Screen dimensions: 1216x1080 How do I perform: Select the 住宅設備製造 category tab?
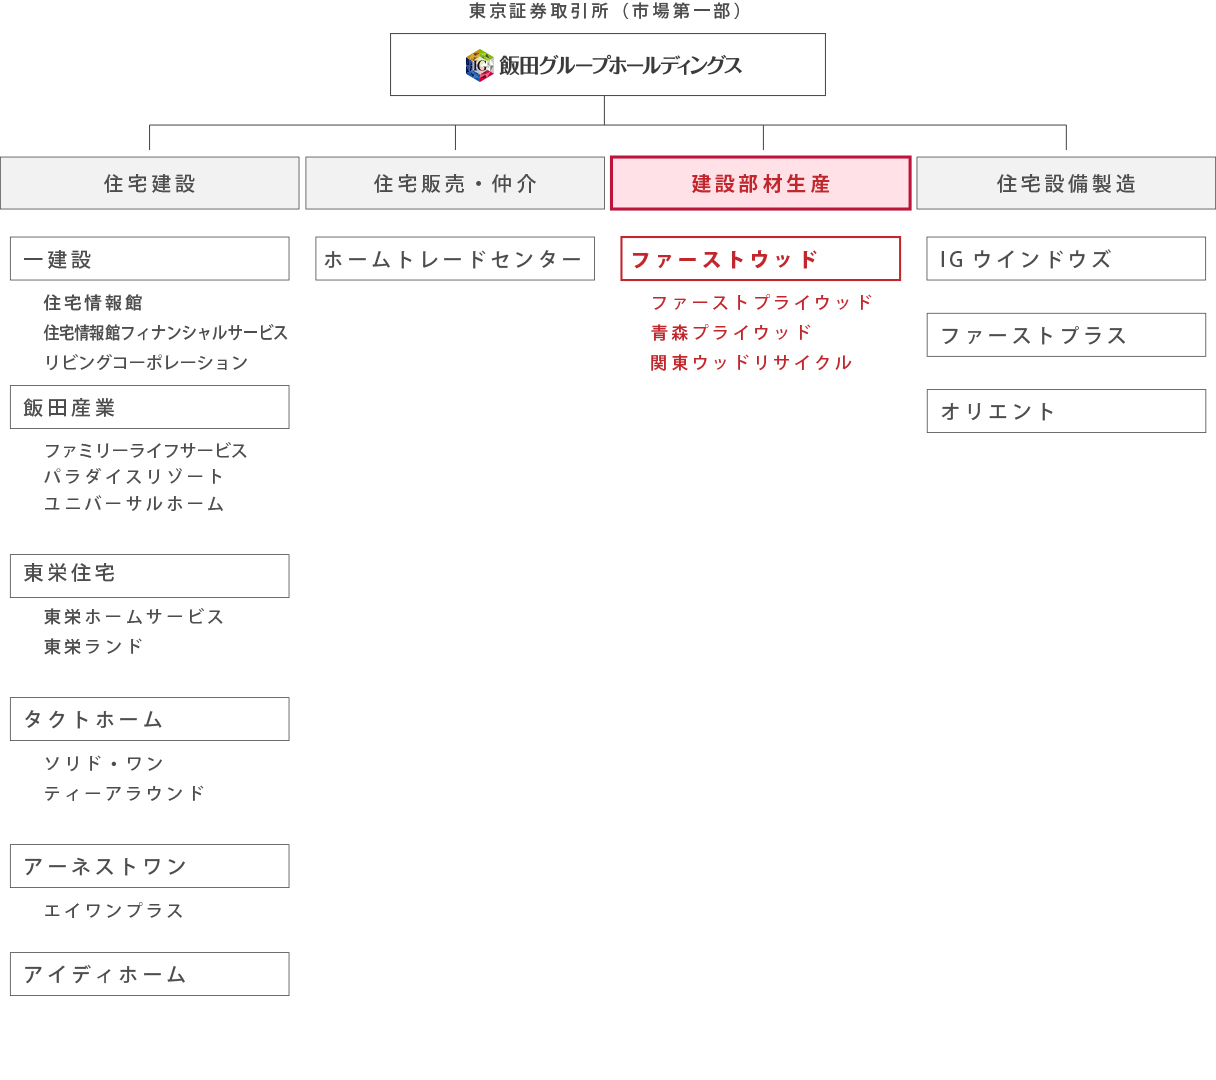(1066, 183)
